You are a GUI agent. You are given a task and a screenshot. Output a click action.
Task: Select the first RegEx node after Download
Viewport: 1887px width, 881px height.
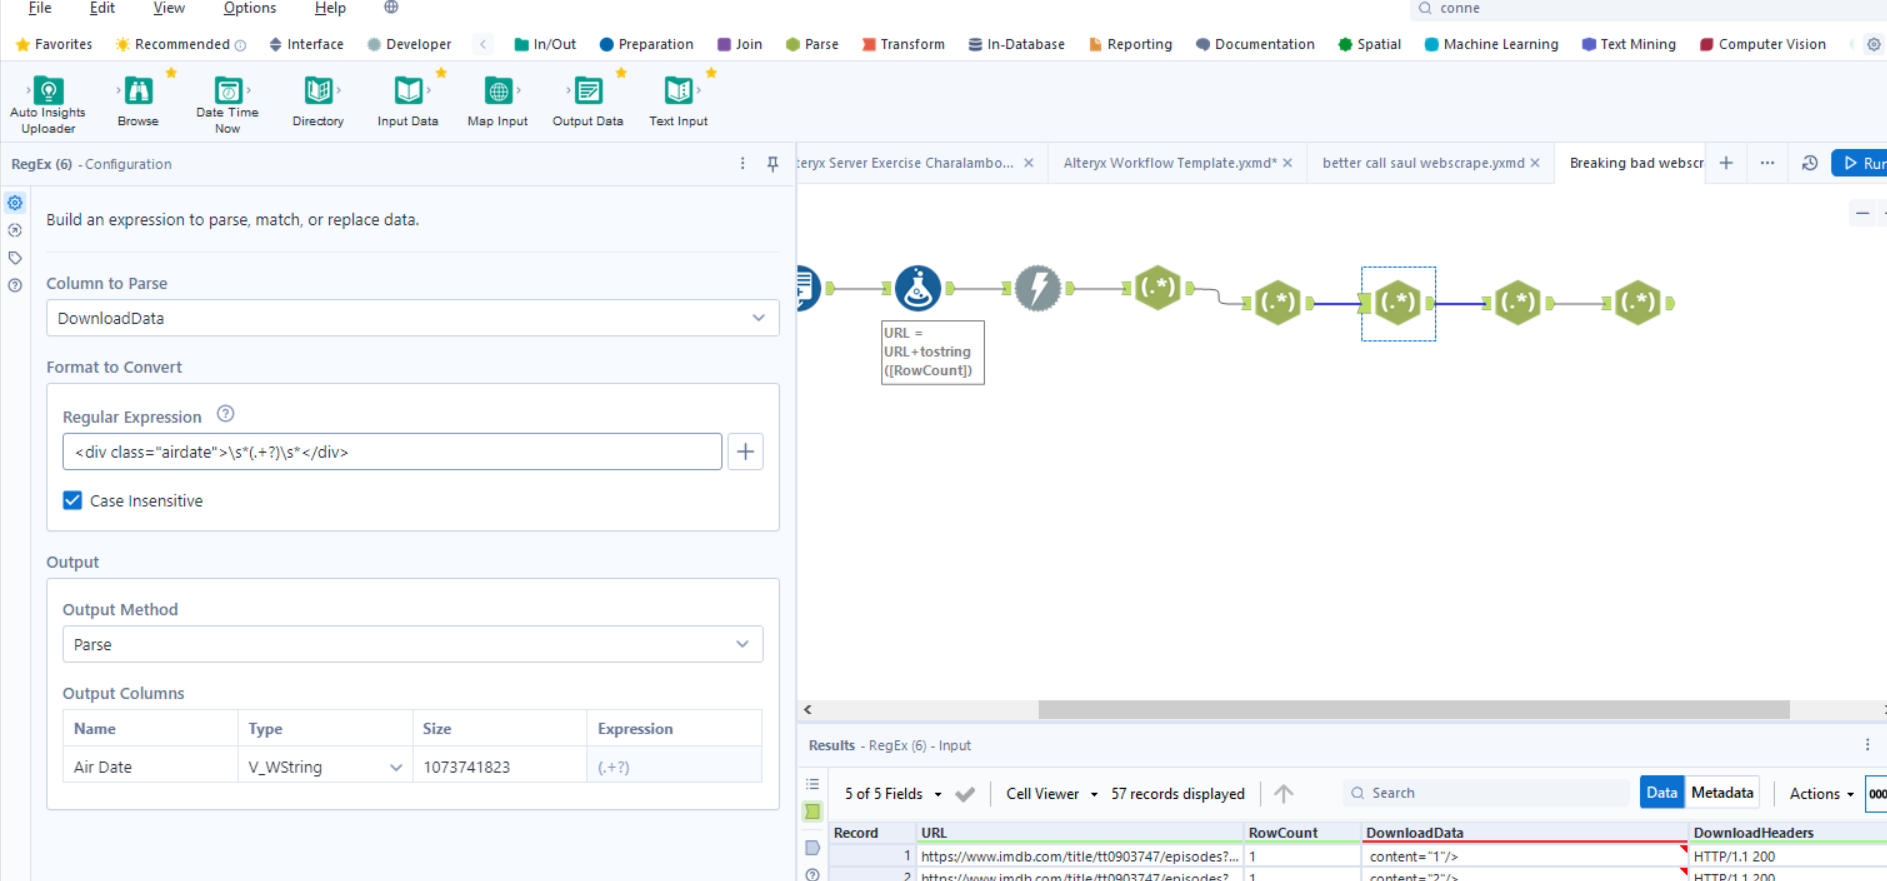(x=1158, y=288)
